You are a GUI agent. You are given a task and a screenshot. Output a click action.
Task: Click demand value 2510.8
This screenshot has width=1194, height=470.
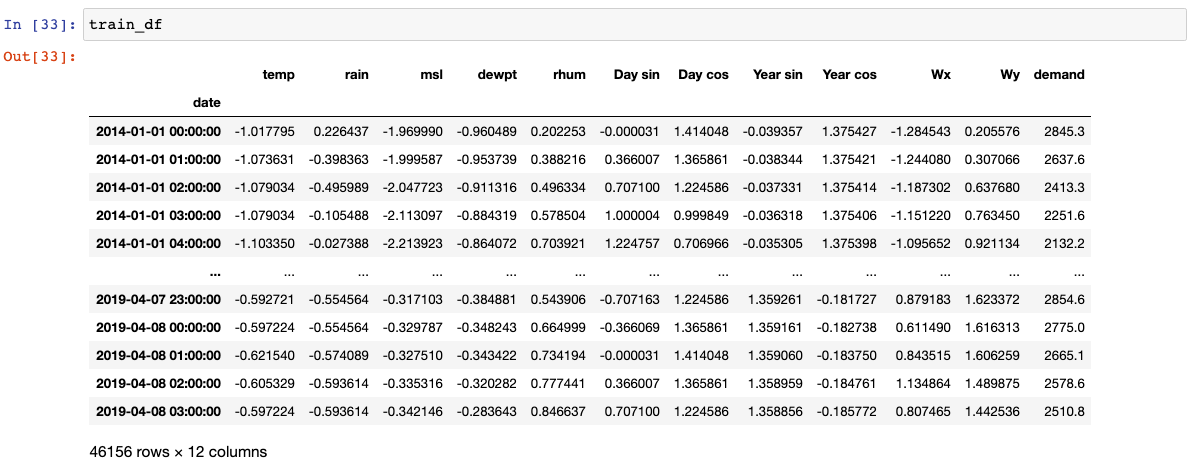(x=1066, y=411)
